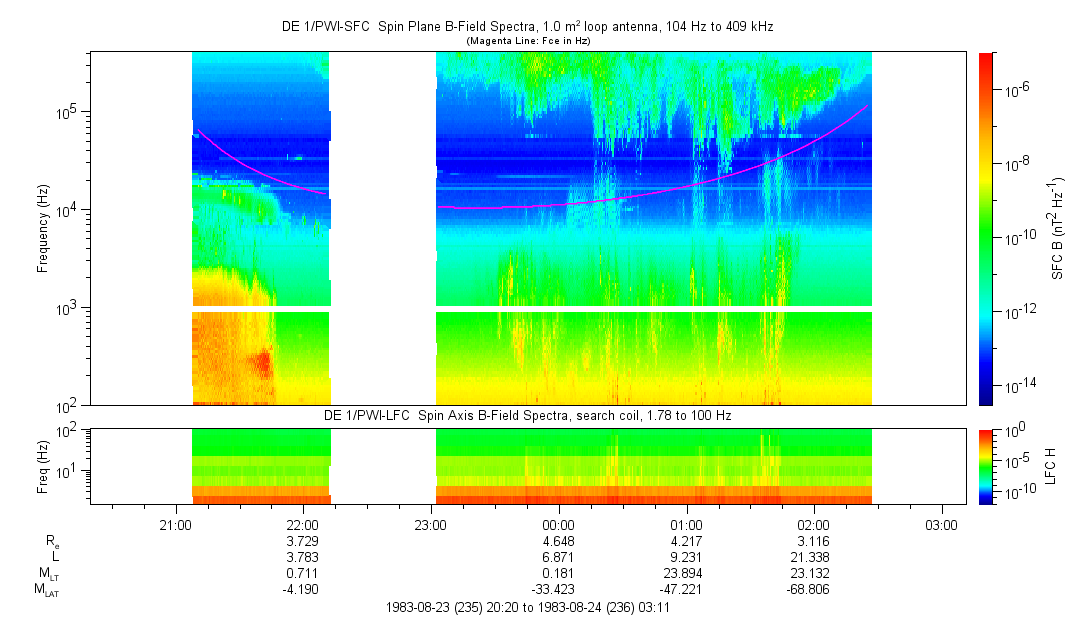Click the 03:00 time axis tick label

(941, 524)
